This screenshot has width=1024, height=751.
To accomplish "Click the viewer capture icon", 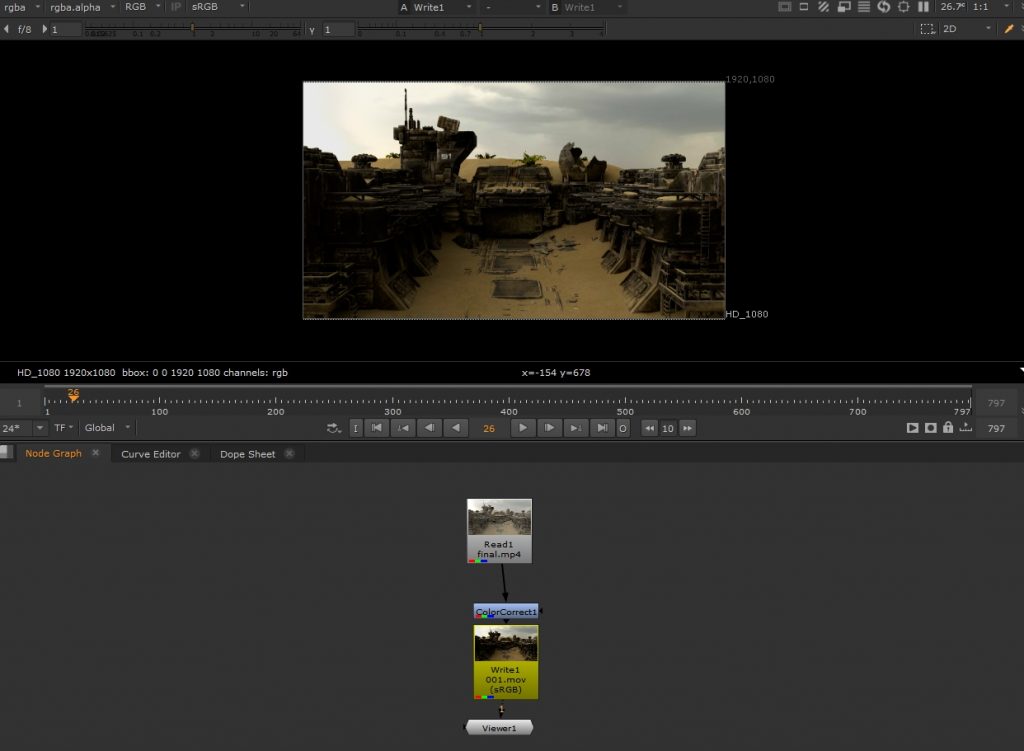I will click(x=931, y=428).
